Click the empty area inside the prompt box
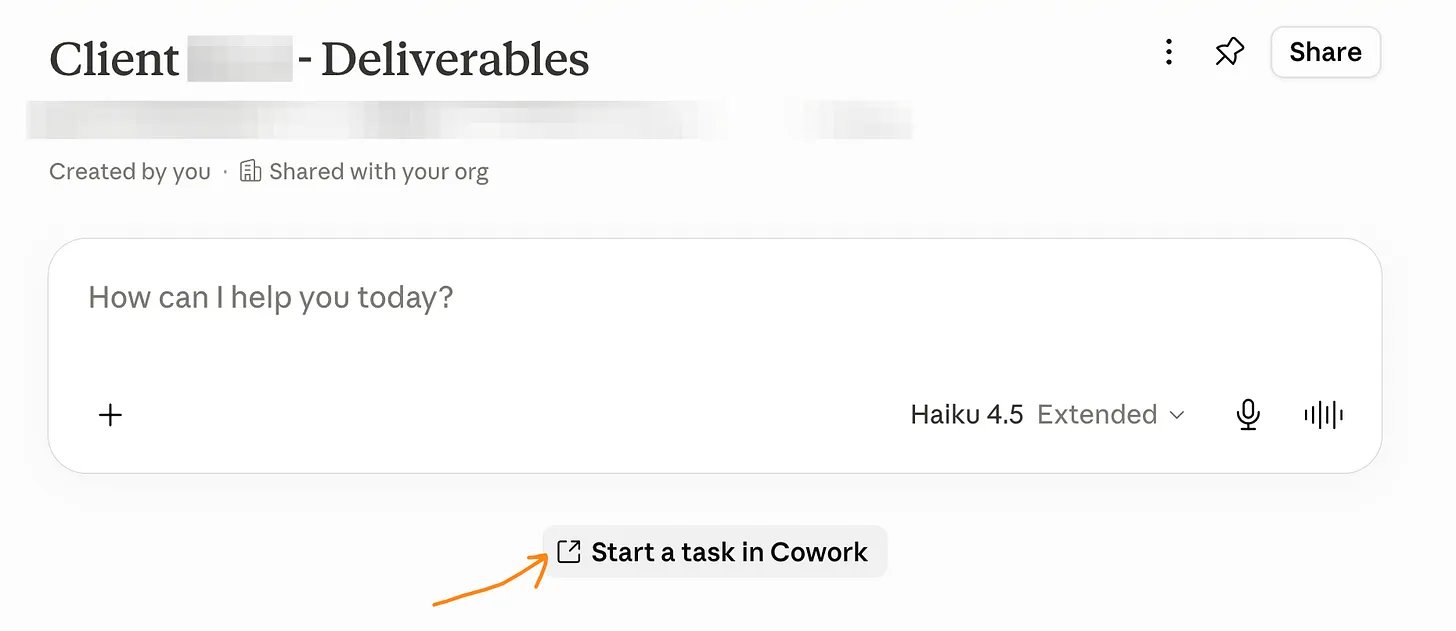Viewport: 1456px width, 631px height. point(715,355)
